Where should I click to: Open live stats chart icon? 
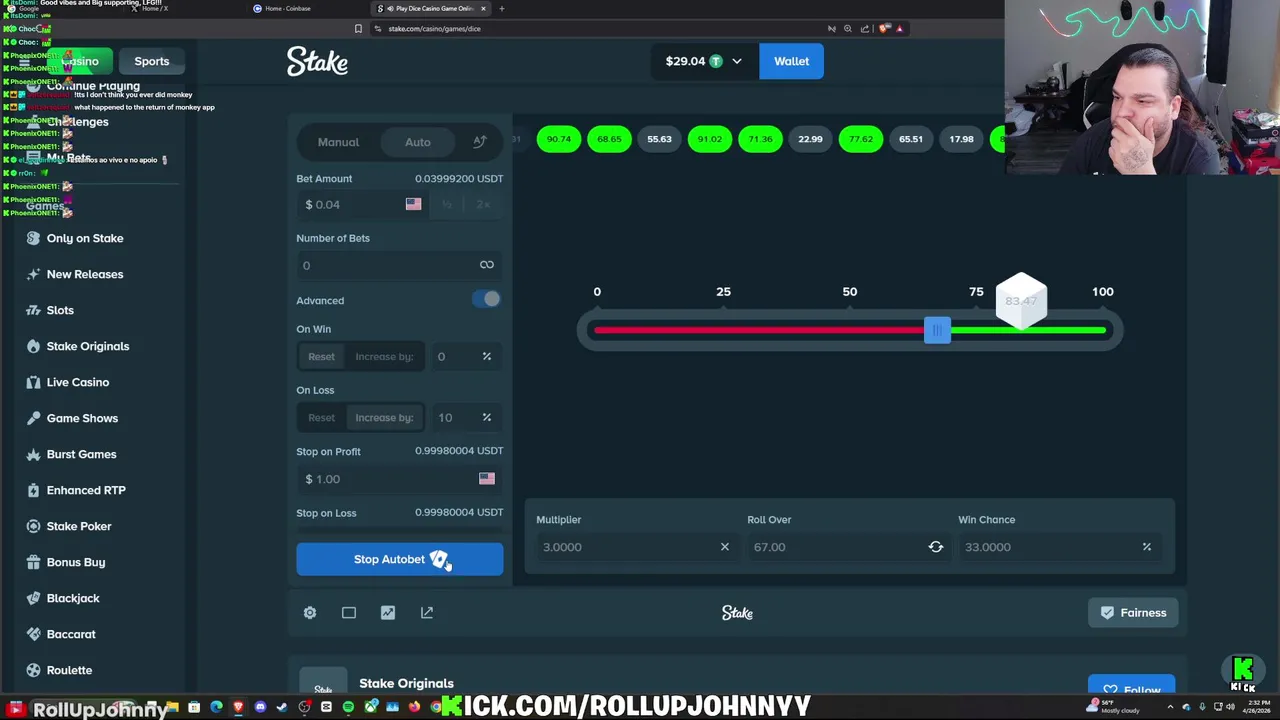(388, 612)
